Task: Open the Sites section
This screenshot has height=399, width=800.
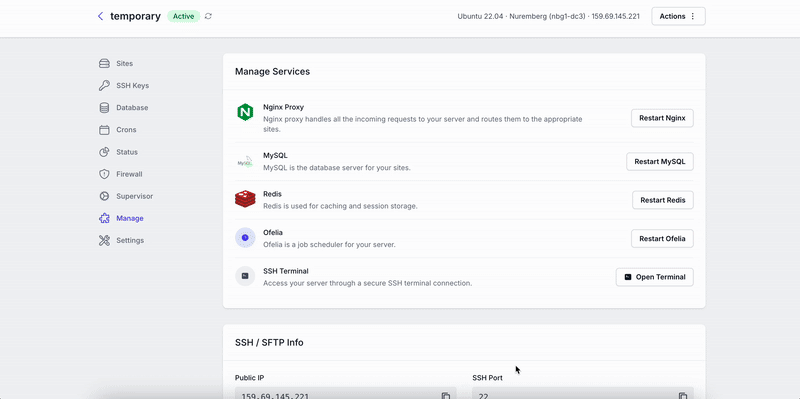Action: pyautogui.click(x=124, y=64)
